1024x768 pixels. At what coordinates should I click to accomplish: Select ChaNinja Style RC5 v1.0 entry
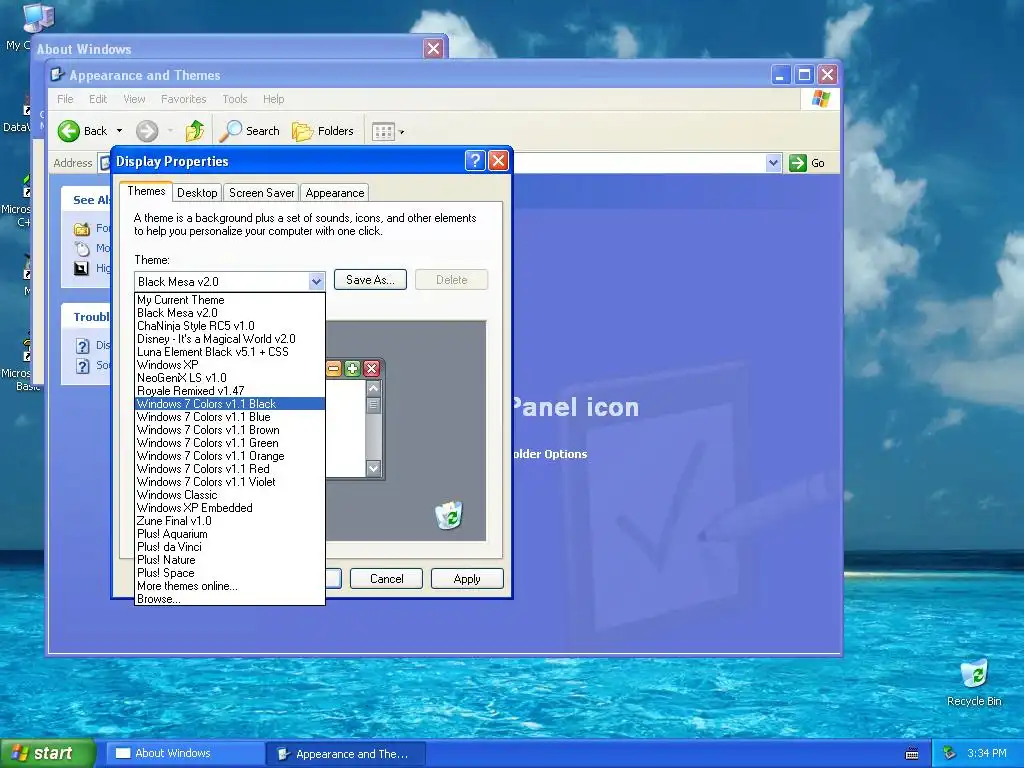pyautogui.click(x=229, y=326)
